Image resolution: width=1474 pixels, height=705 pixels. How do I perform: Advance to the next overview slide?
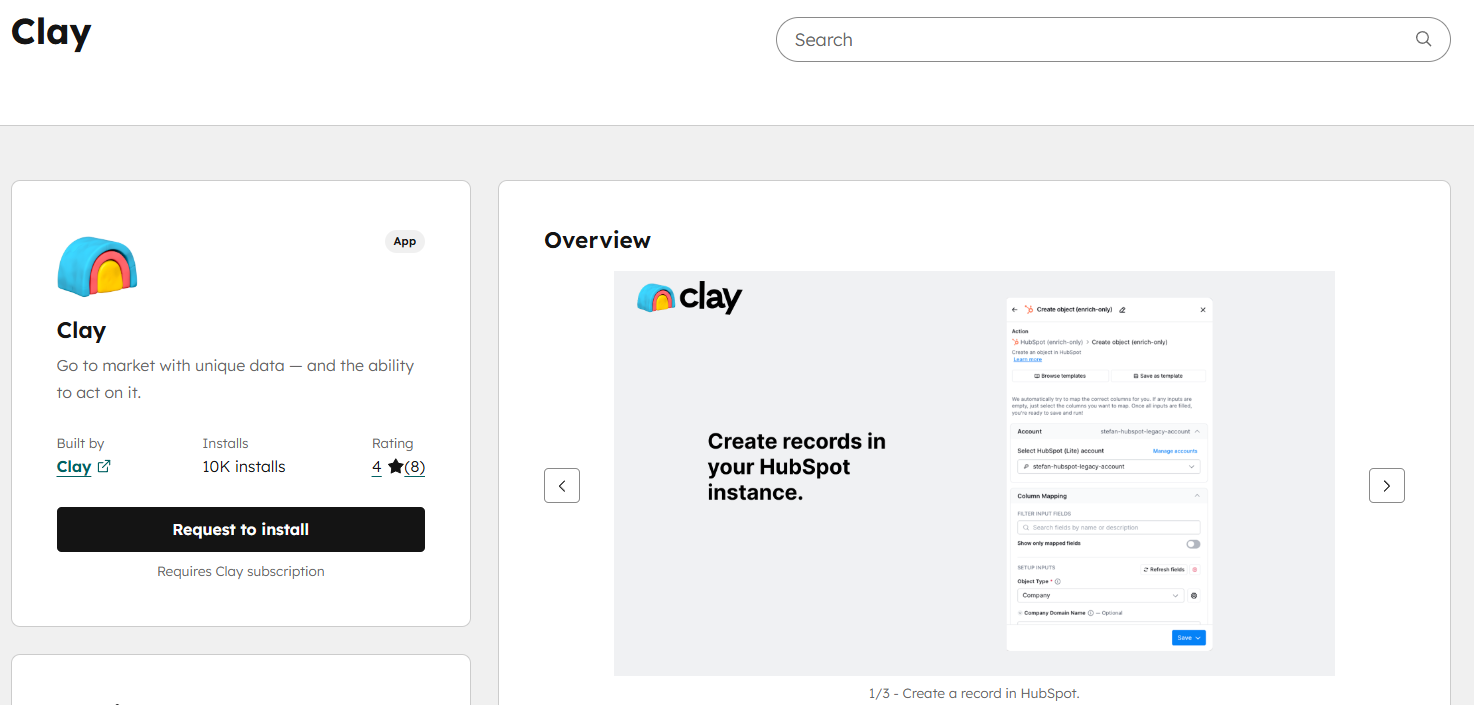click(x=1387, y=486)
